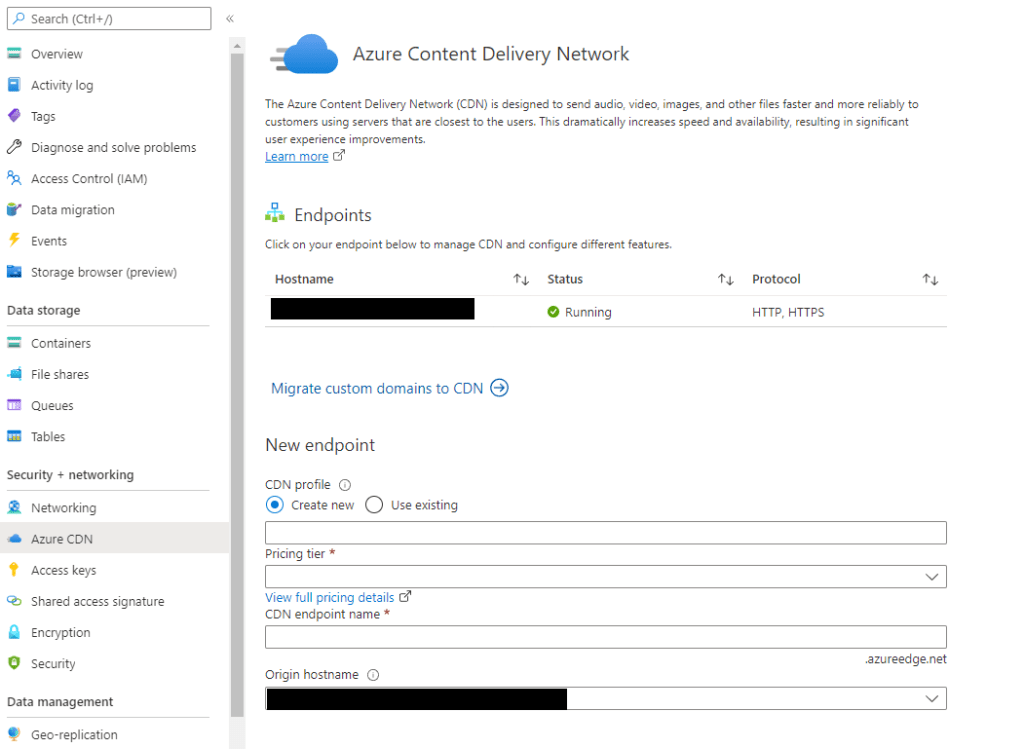Image resolution: width=1024 pixels, height=749 pixels.
Task: Click the Events lightning bolt icon
Action: pyautogui.click(x=14, y=241)
